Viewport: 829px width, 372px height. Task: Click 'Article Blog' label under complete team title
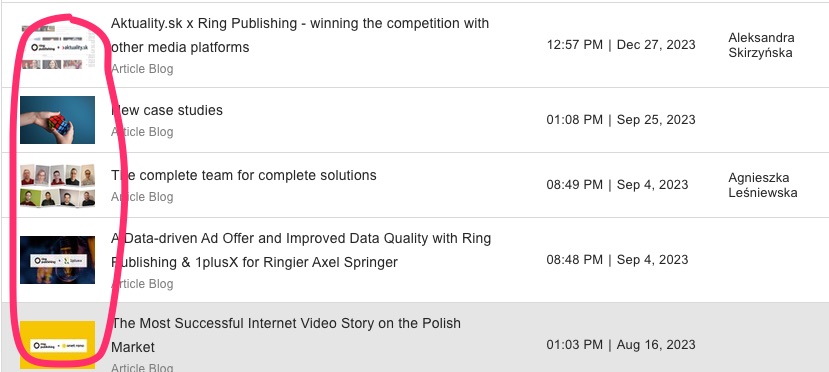[142, 197]
